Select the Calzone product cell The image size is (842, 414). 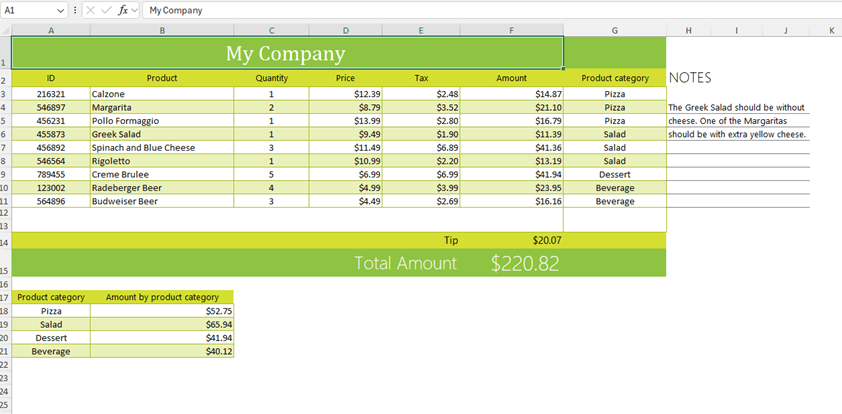162,94
